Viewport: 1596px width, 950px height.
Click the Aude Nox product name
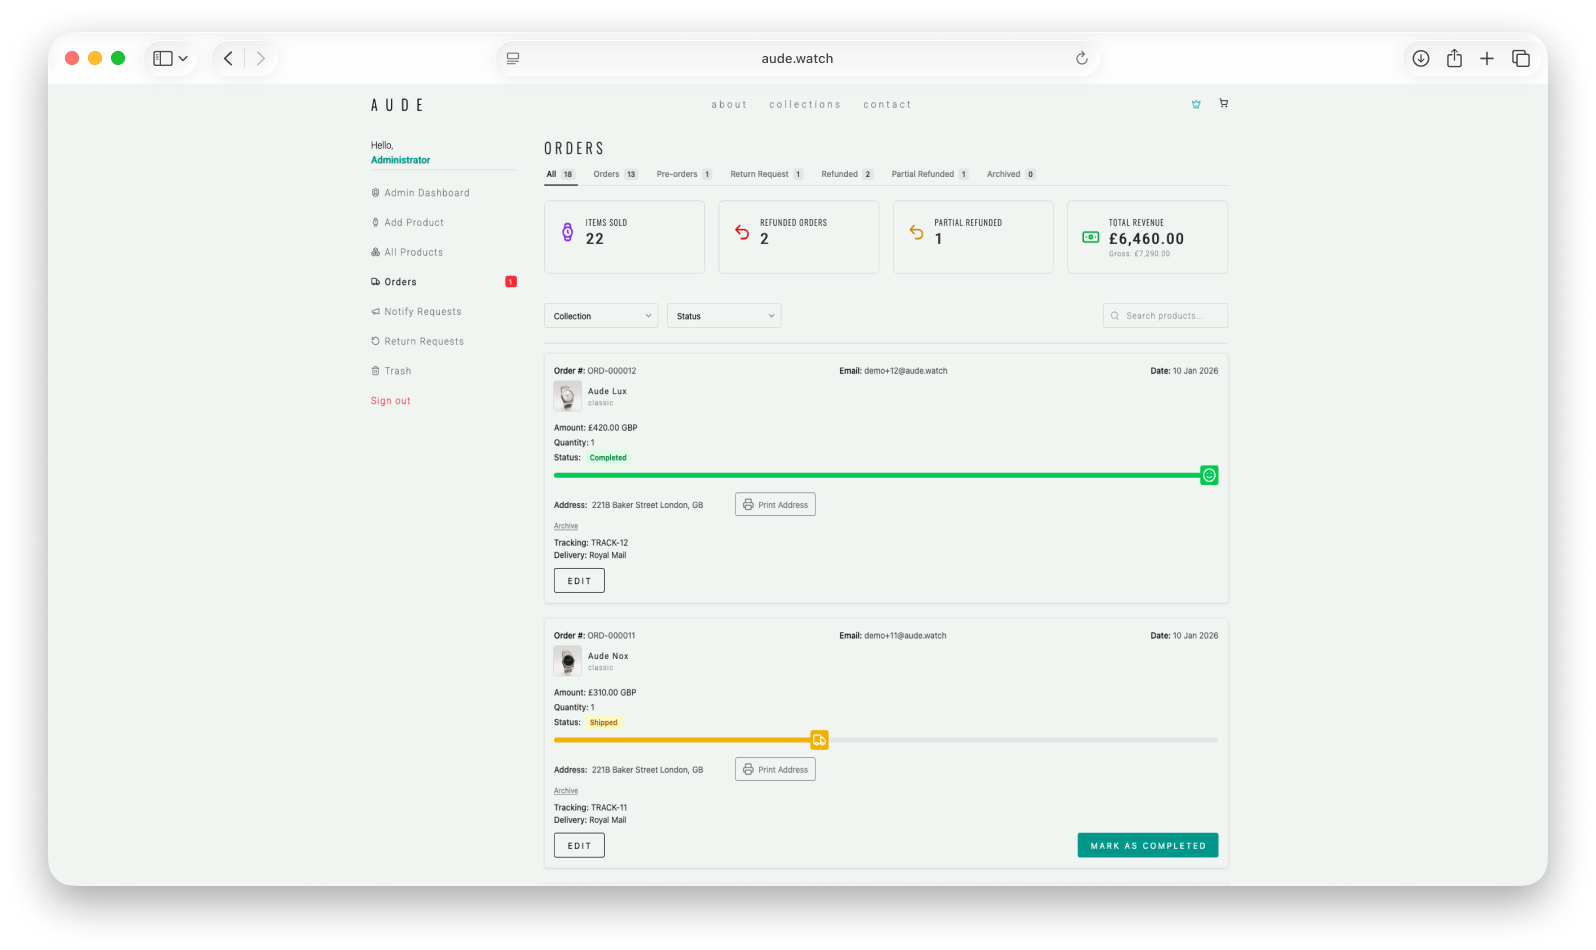(608, 657)
